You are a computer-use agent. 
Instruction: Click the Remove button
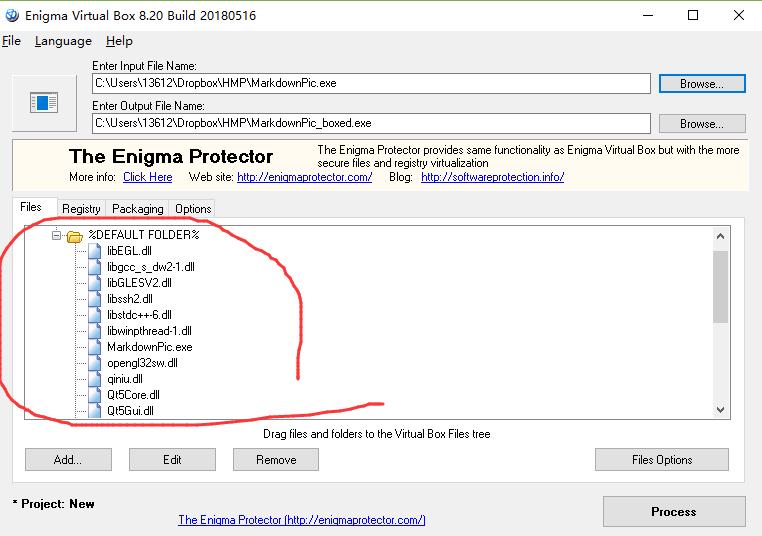276,460
